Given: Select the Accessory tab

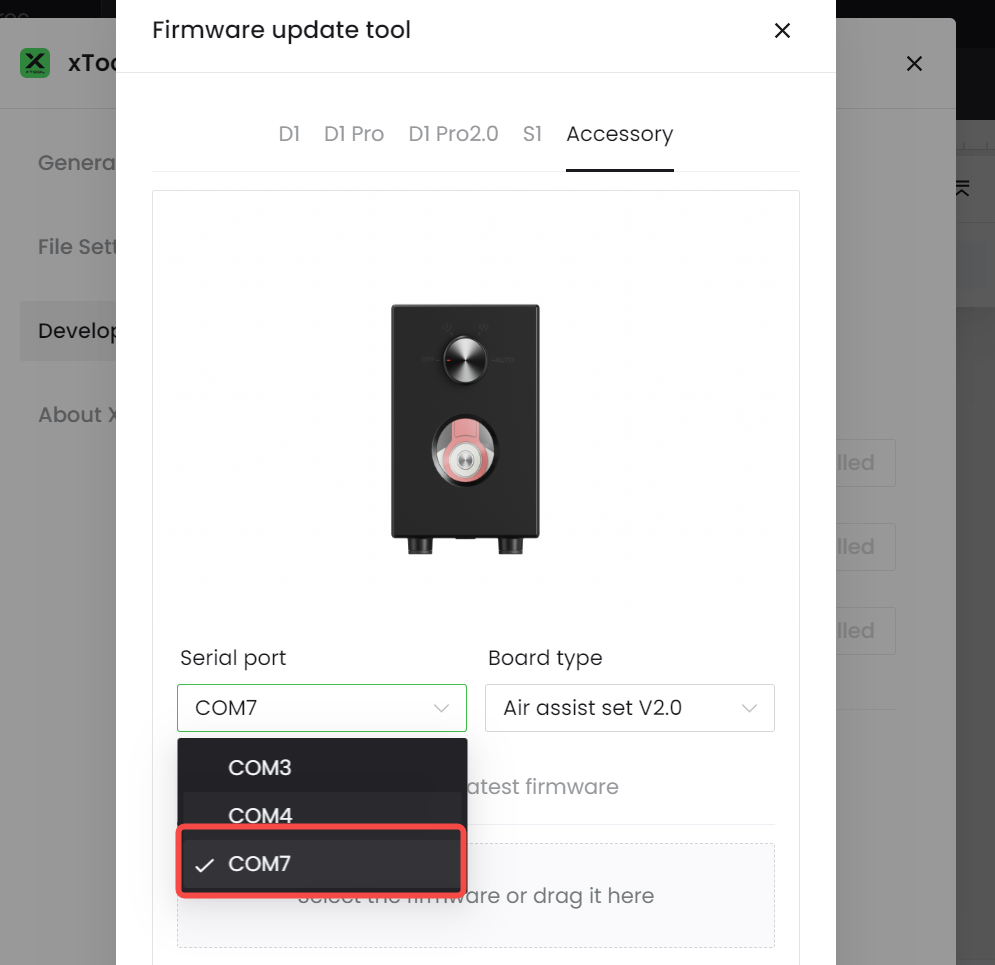Looking at the screenshot, I should coord(619,134).
